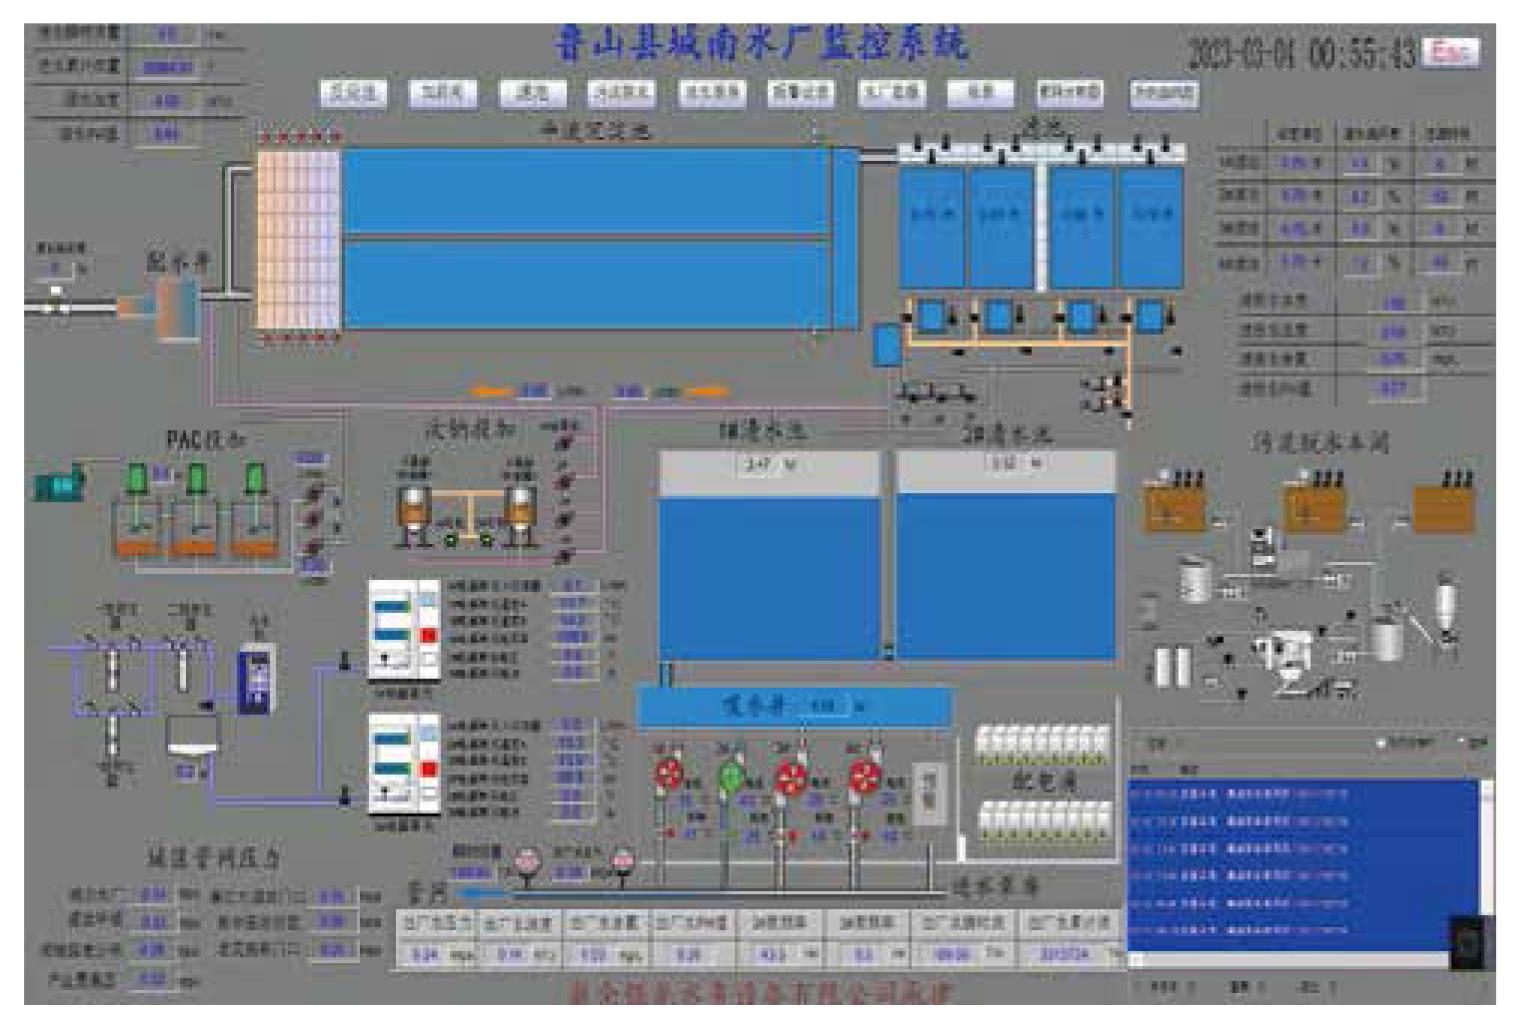The height and width of the screenshot is (1025, 1530).
Task: Toggle the red indicator on lower chlorine analyzer
Action: tap(429, 769)
